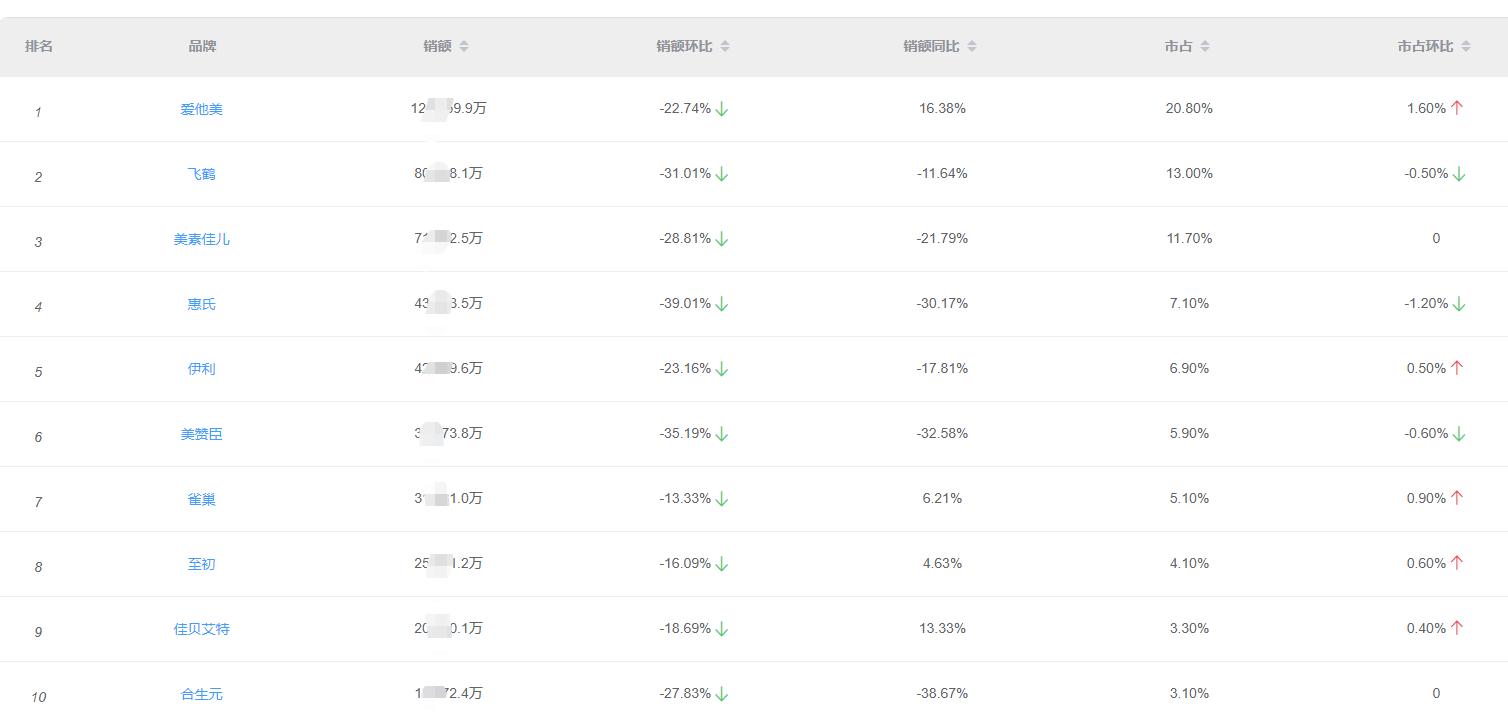Select the 11.70% market share cell
The width and height of the screenshot is (1508, 716).
tap(1189, 238)
